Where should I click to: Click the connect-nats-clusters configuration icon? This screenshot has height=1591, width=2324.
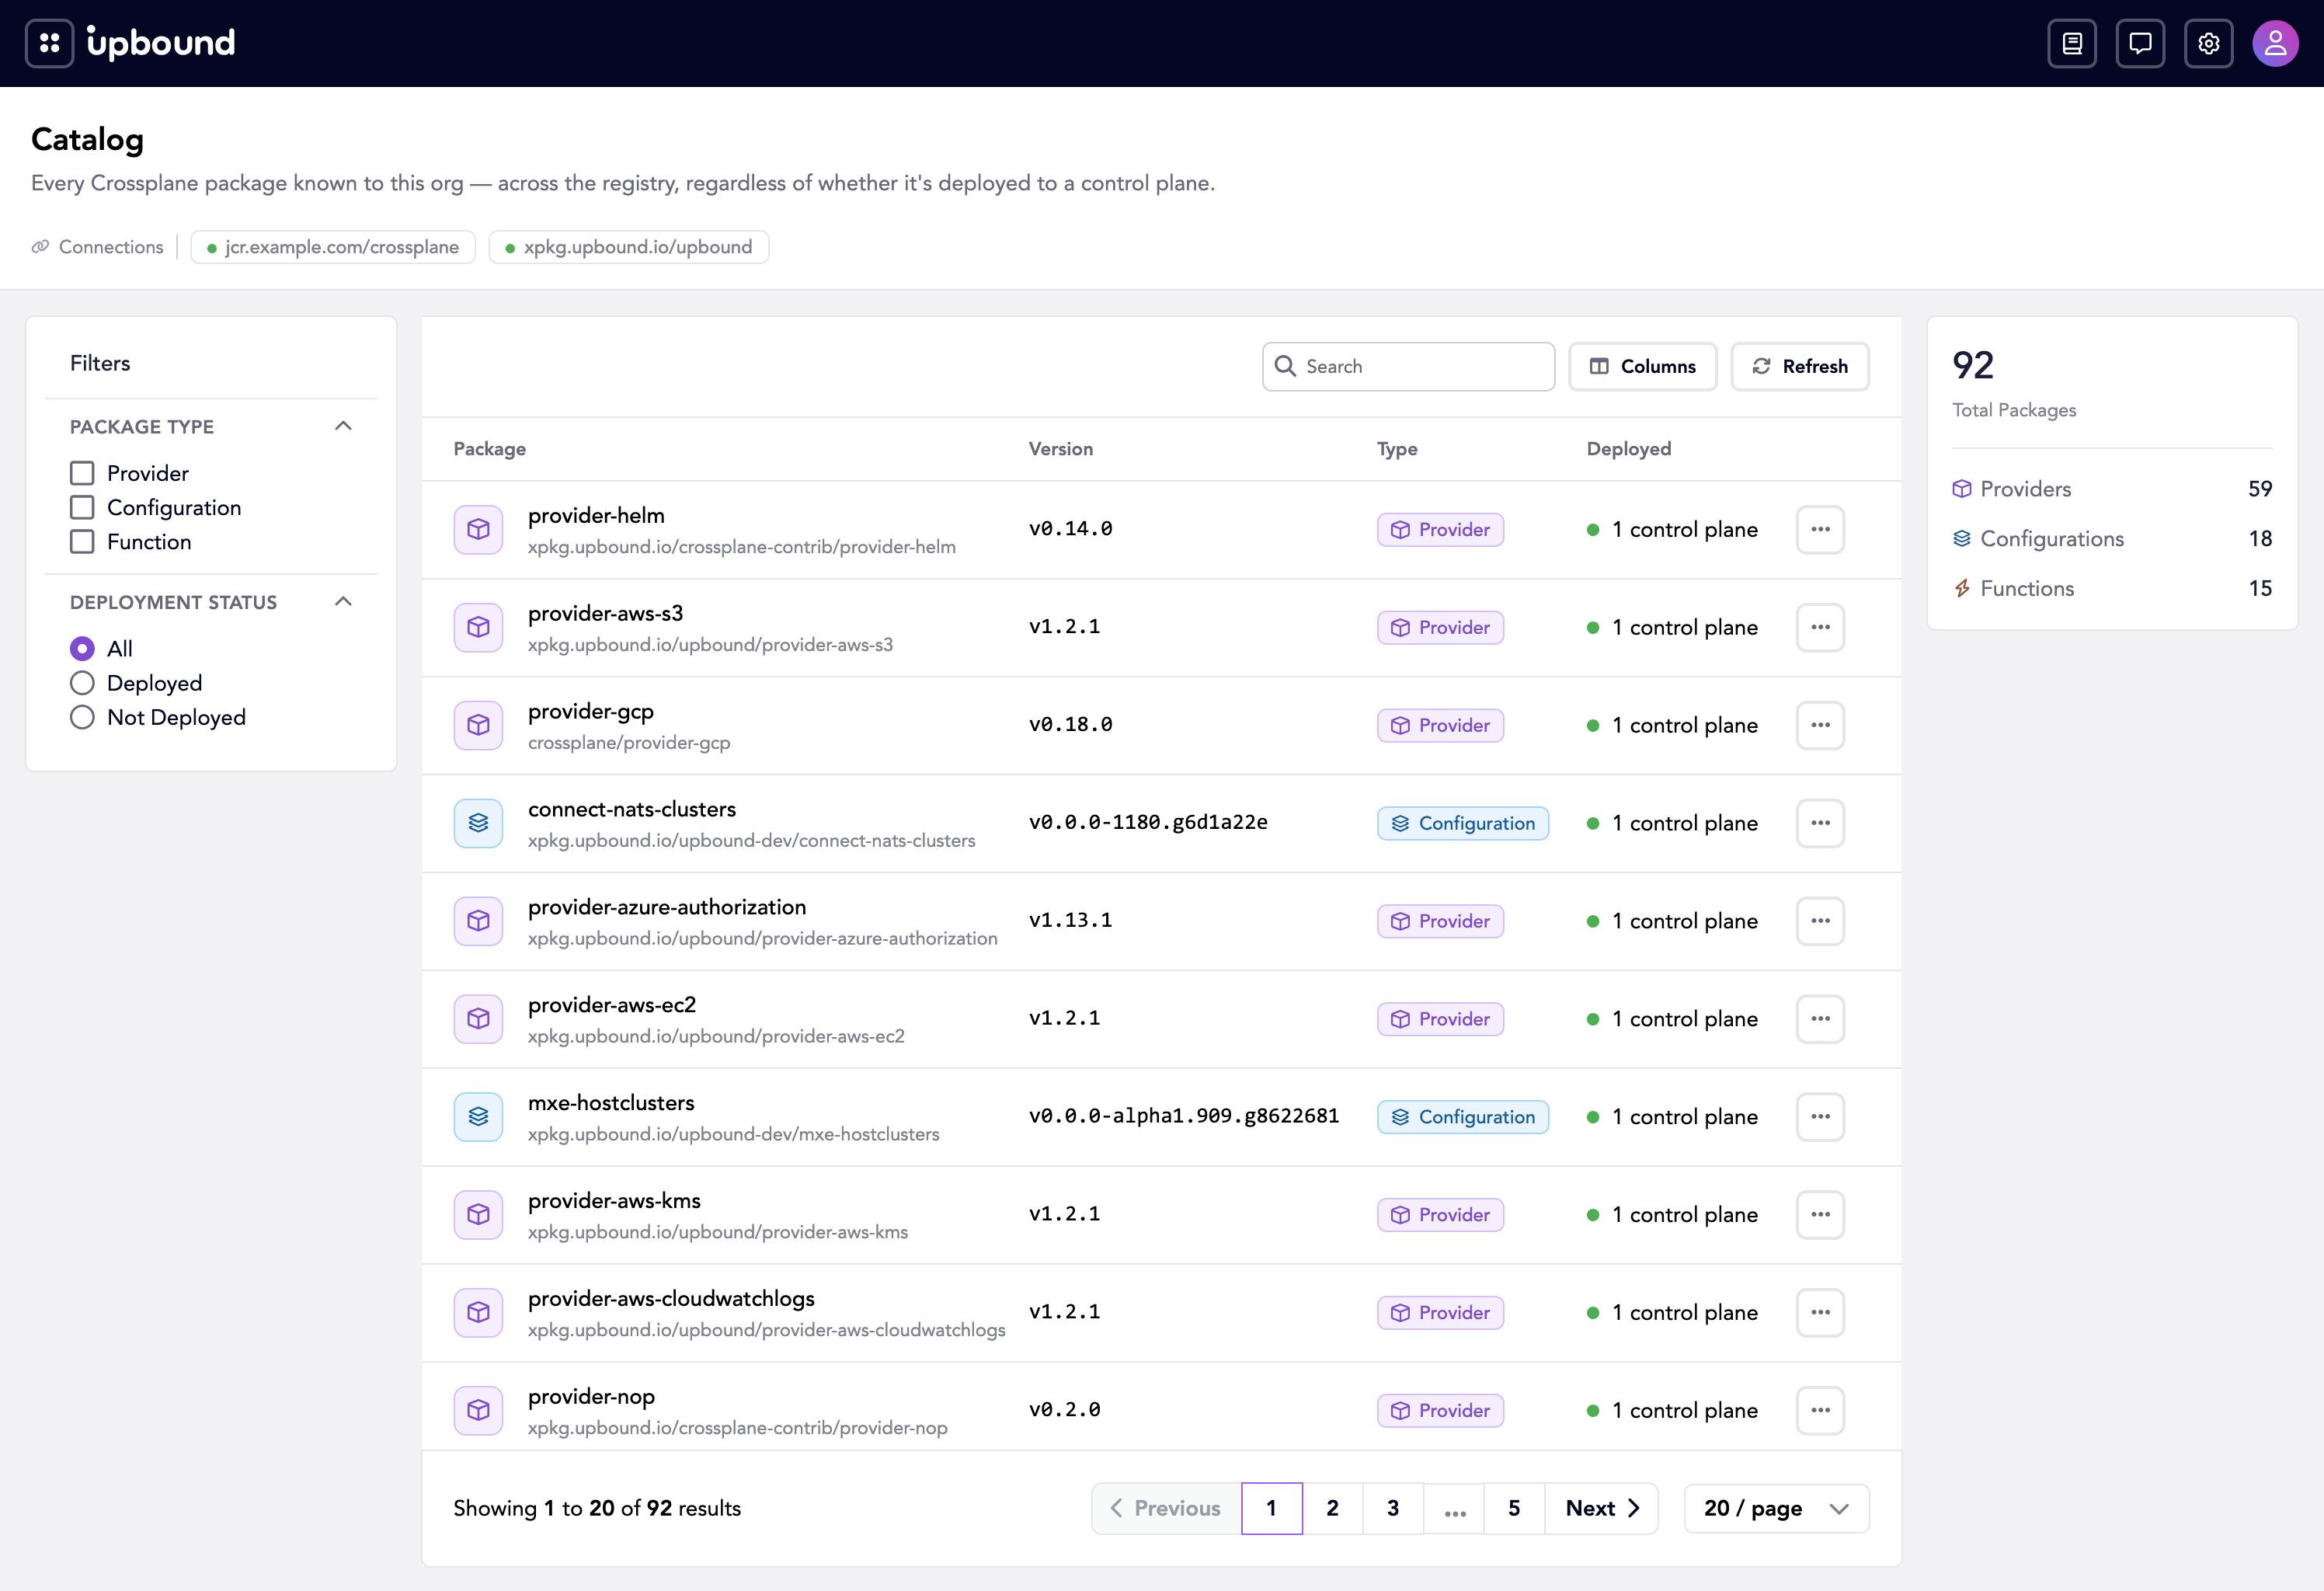pyautogui.click(x=478, y=823)
